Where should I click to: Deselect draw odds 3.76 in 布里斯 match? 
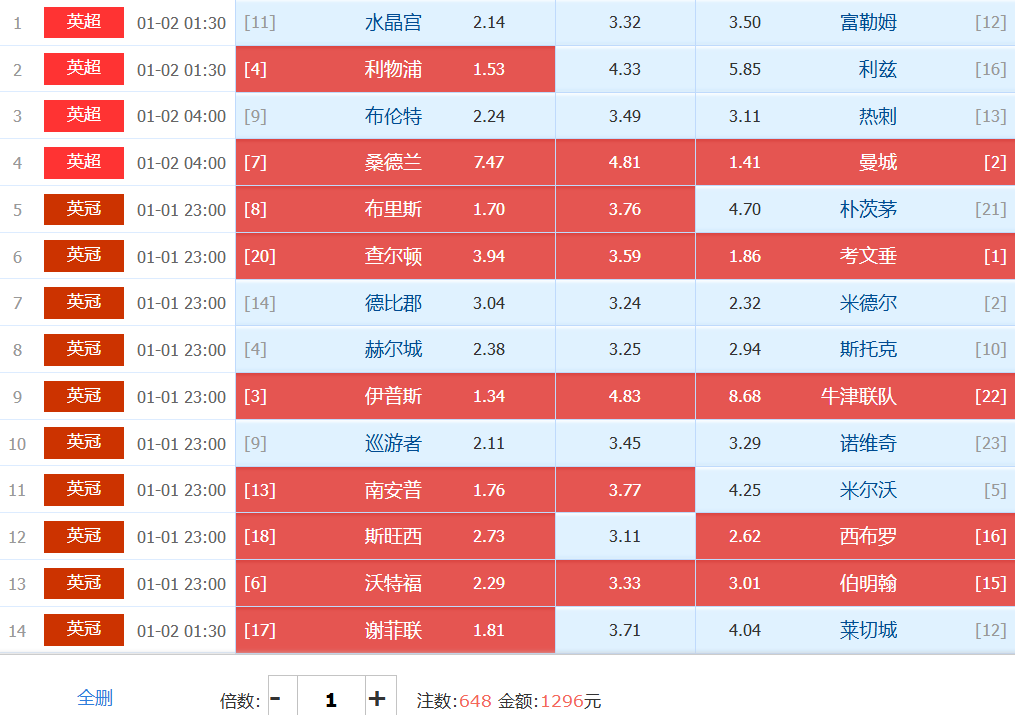pyautogui.click(x=625, y=209)
